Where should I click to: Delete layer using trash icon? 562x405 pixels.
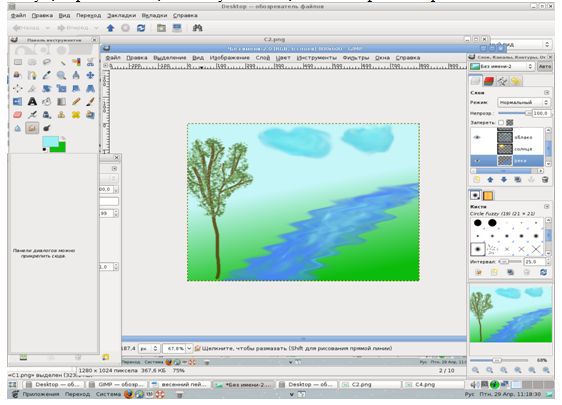click(x=545, y=180)
